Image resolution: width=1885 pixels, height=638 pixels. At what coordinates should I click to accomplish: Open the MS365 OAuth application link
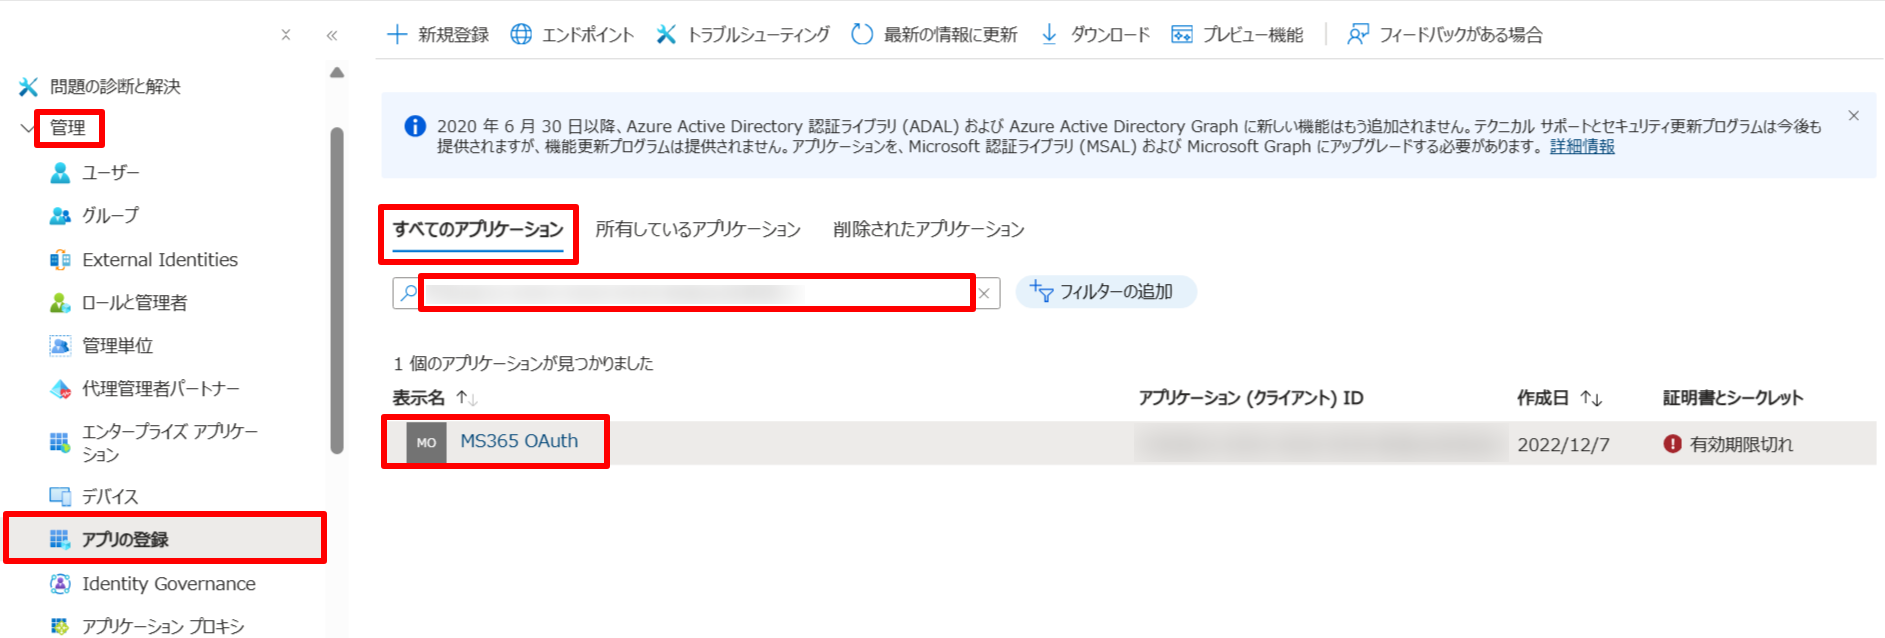coord(519,441)
